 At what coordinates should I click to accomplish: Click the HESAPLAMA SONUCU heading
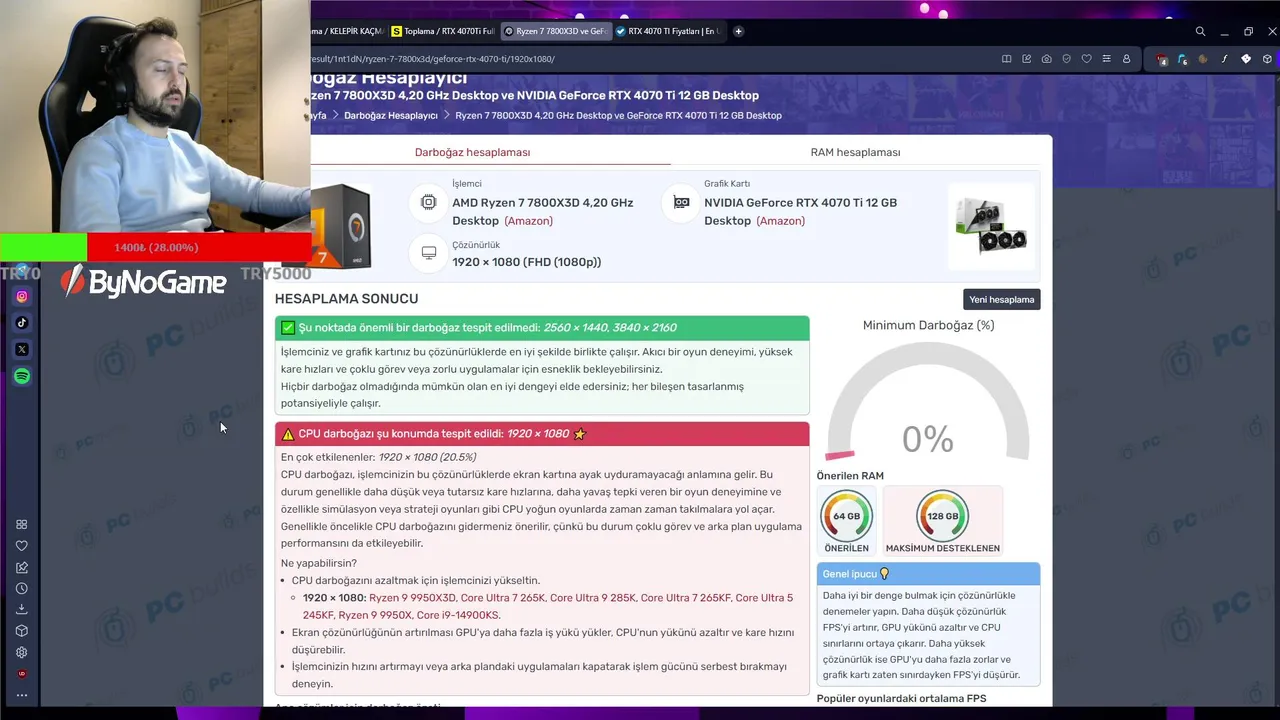point(347,299)
